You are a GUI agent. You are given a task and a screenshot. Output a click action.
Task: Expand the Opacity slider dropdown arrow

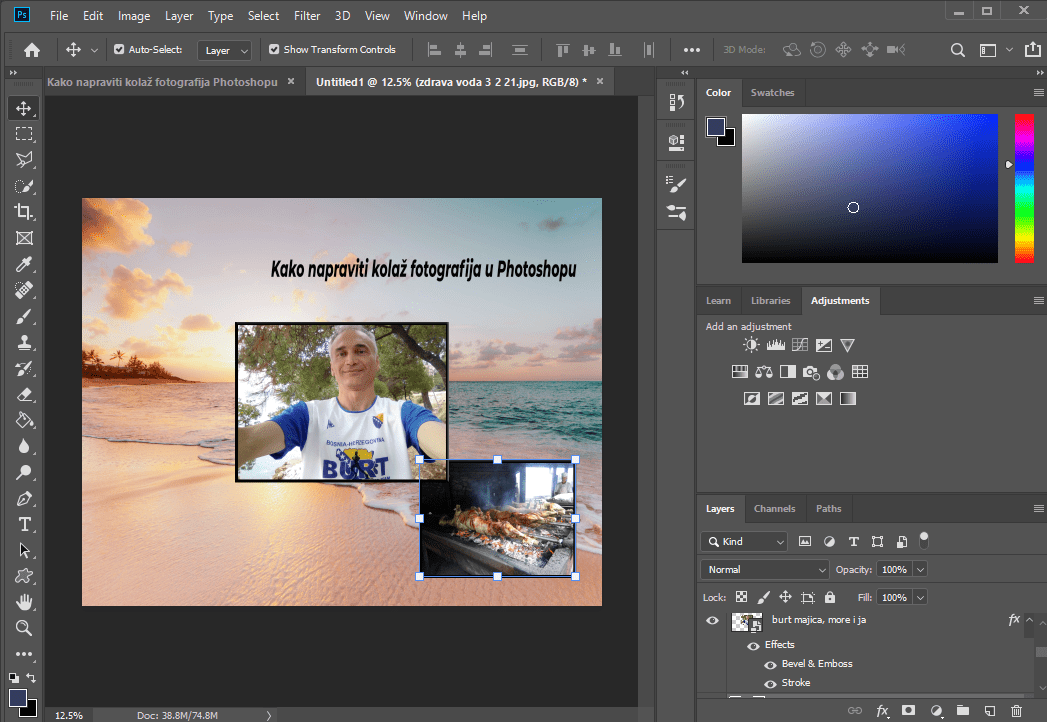point(920,569)
